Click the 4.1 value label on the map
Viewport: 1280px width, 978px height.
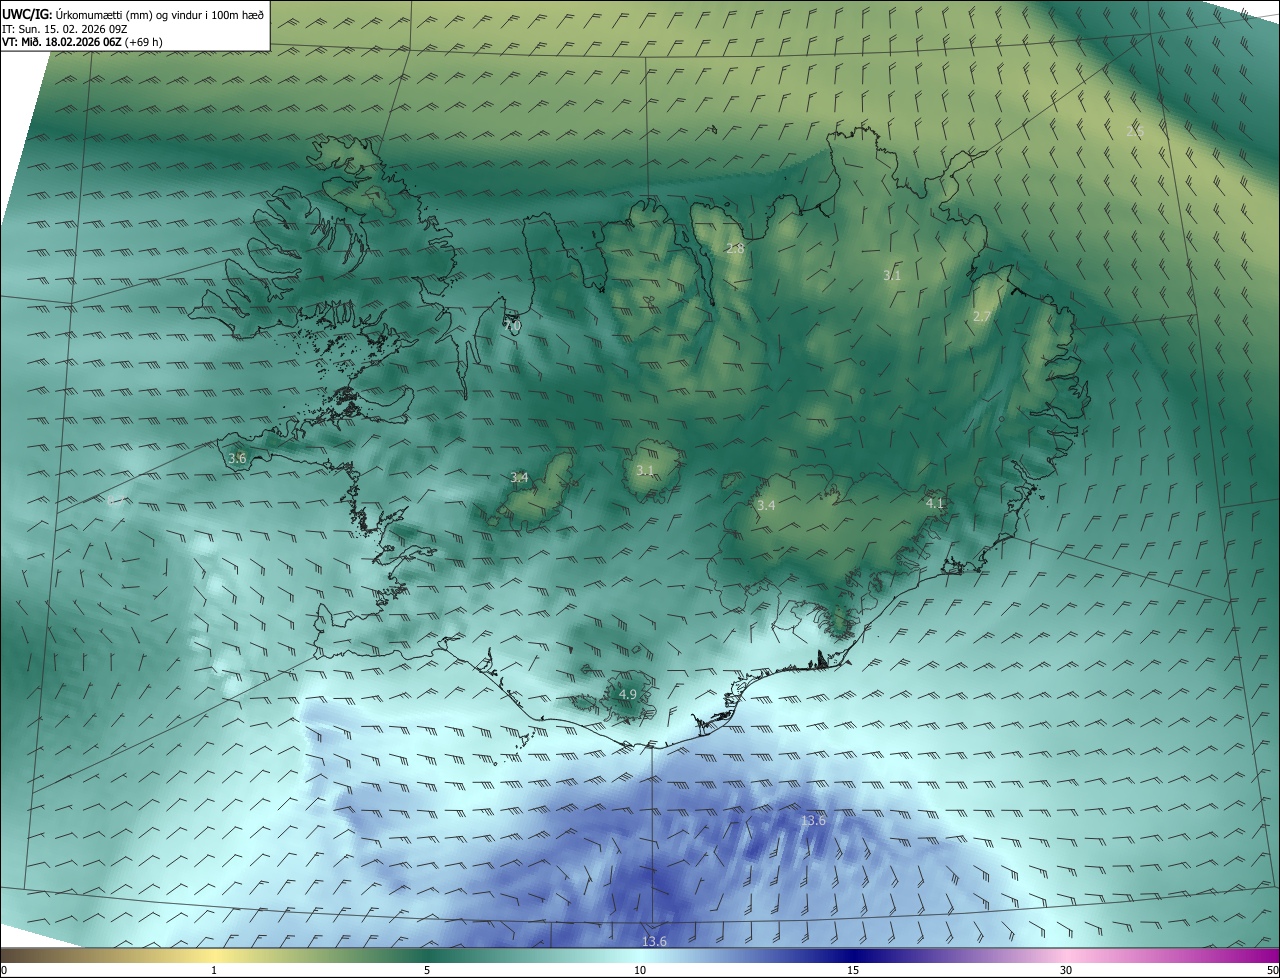click(x=935, y=503)
